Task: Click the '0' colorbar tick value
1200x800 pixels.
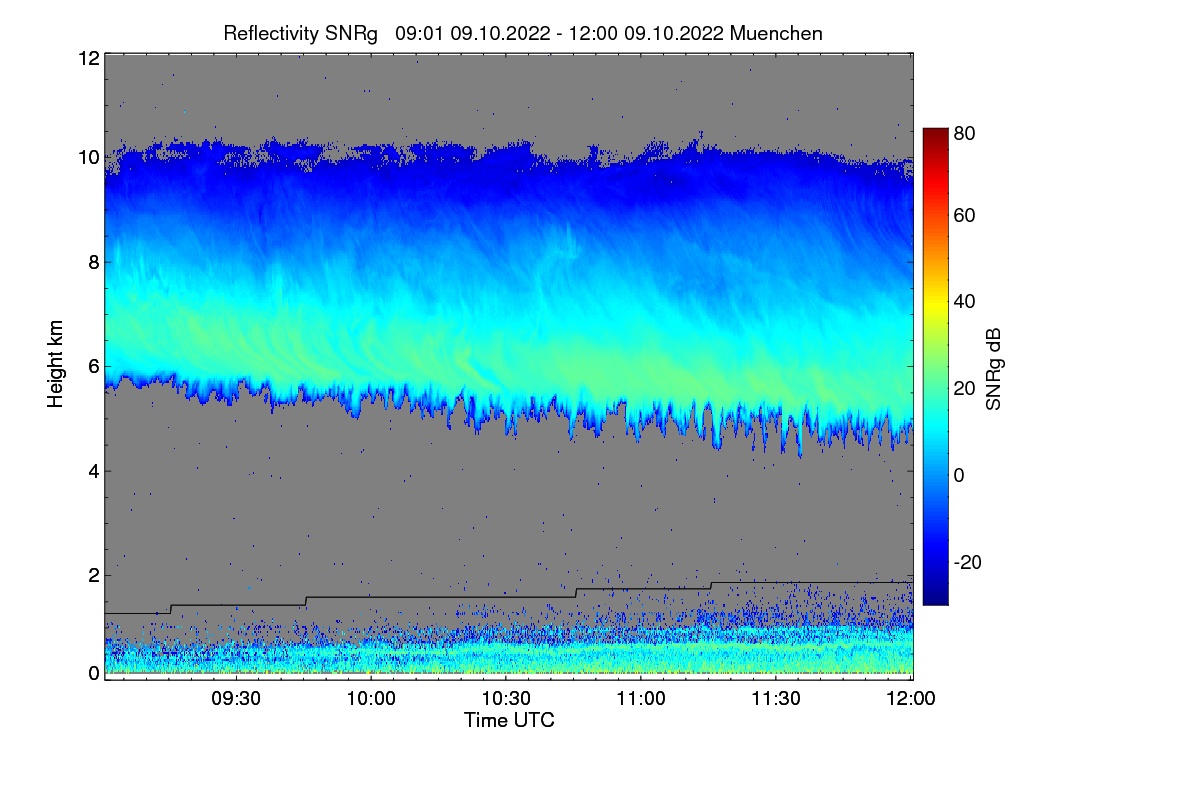Action: point(961,476)
